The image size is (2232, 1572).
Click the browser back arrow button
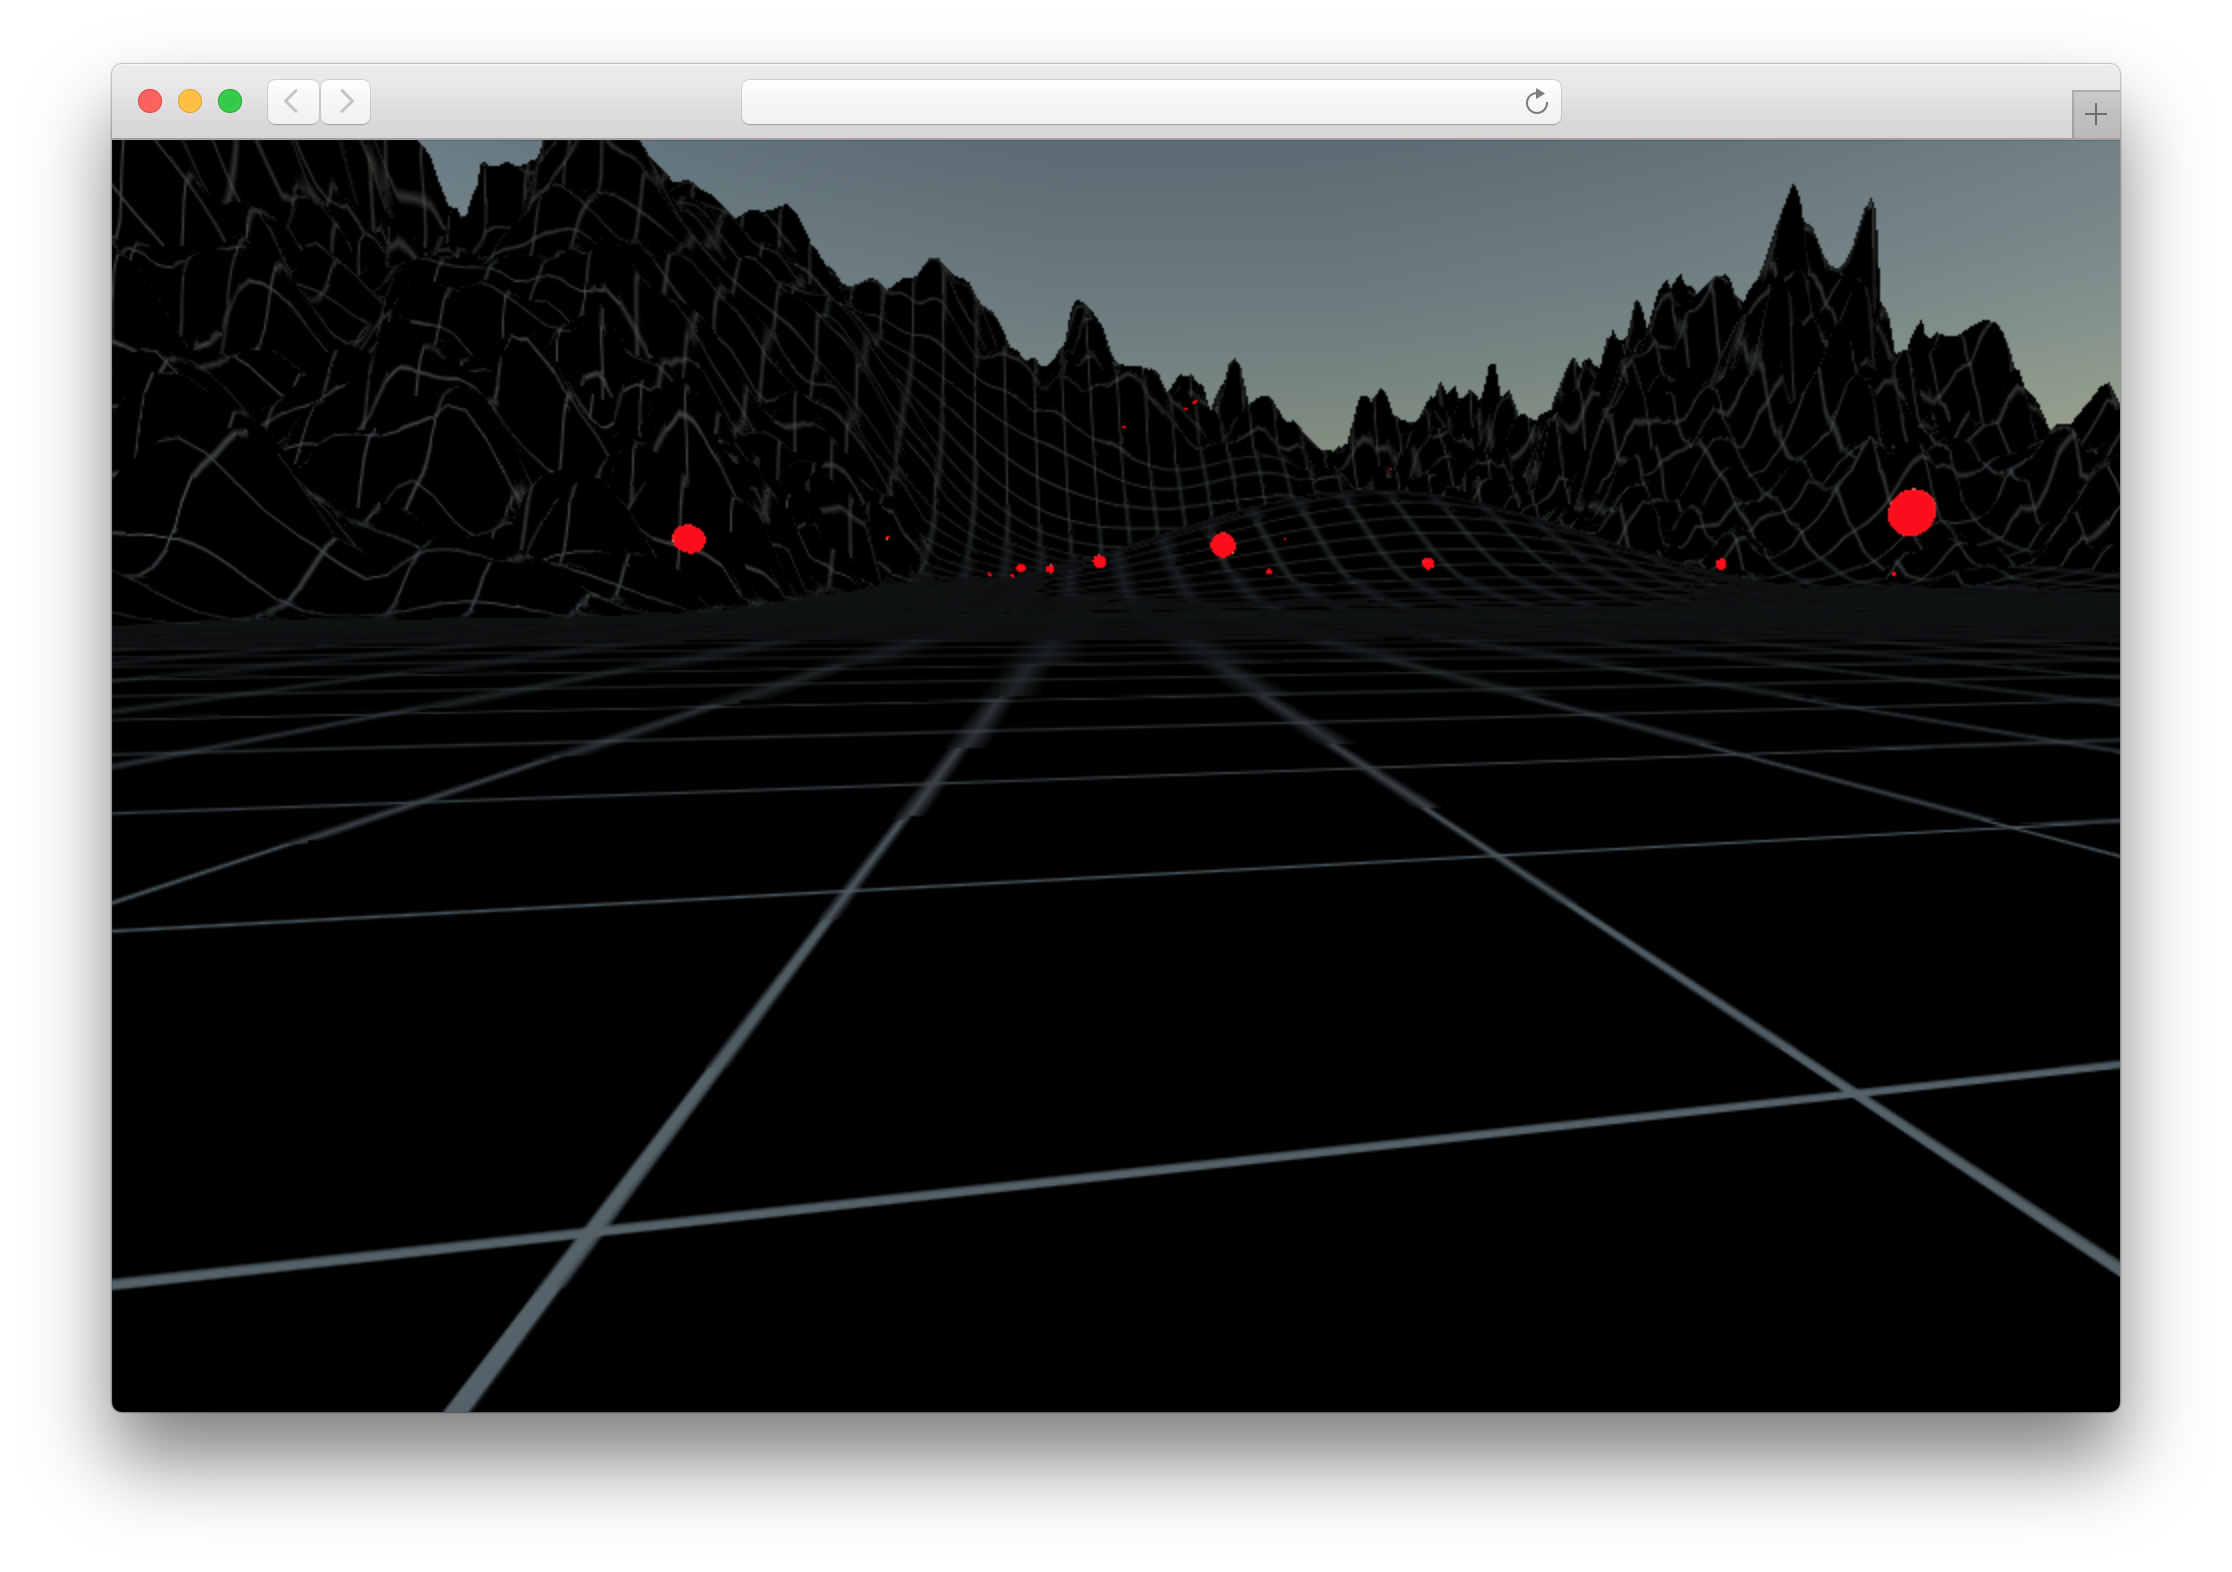coord(292,102)
